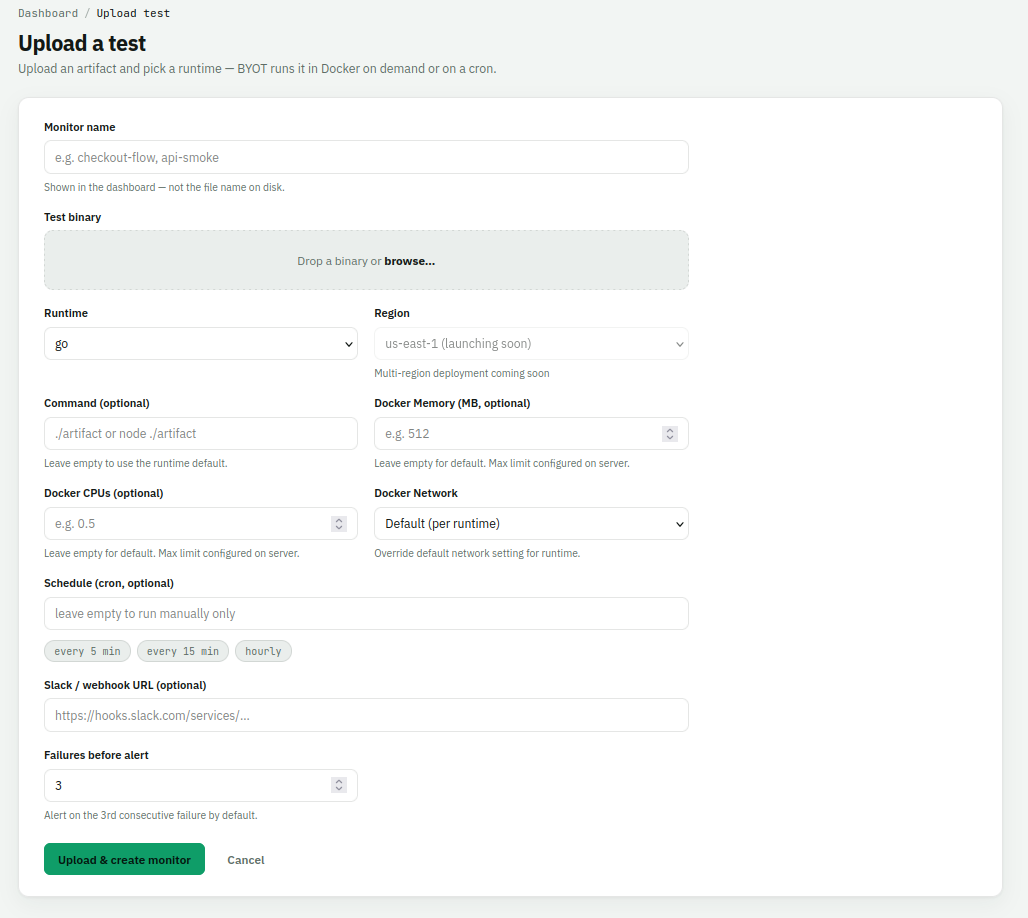
Task: Select the every 5 min preset
Action: (87, 651)
